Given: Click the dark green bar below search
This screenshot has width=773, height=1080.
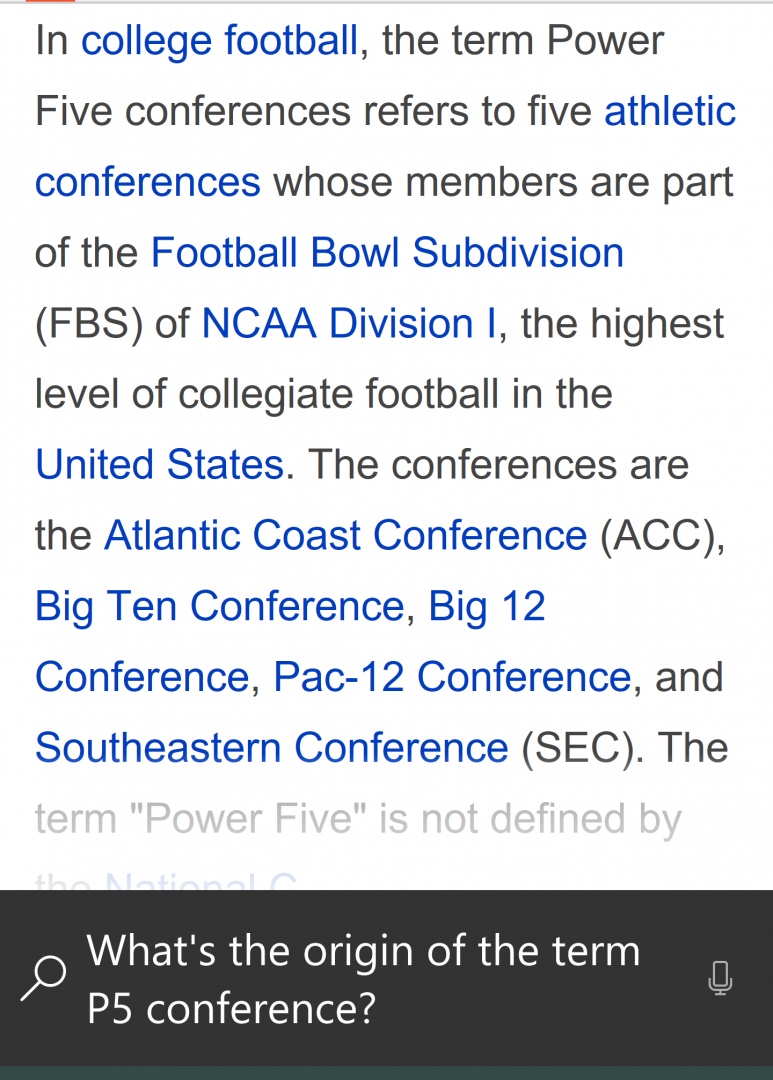Looking at the screenshot, I should tap(386, 1072).
